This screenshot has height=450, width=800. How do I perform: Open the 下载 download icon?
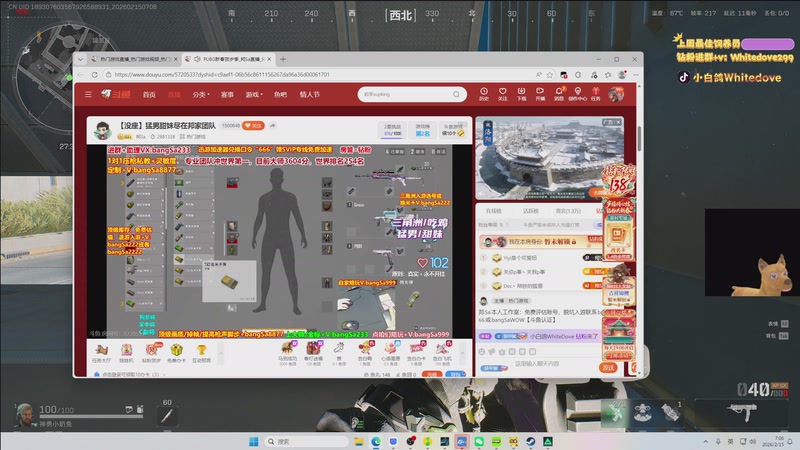(x=521, y=94)
